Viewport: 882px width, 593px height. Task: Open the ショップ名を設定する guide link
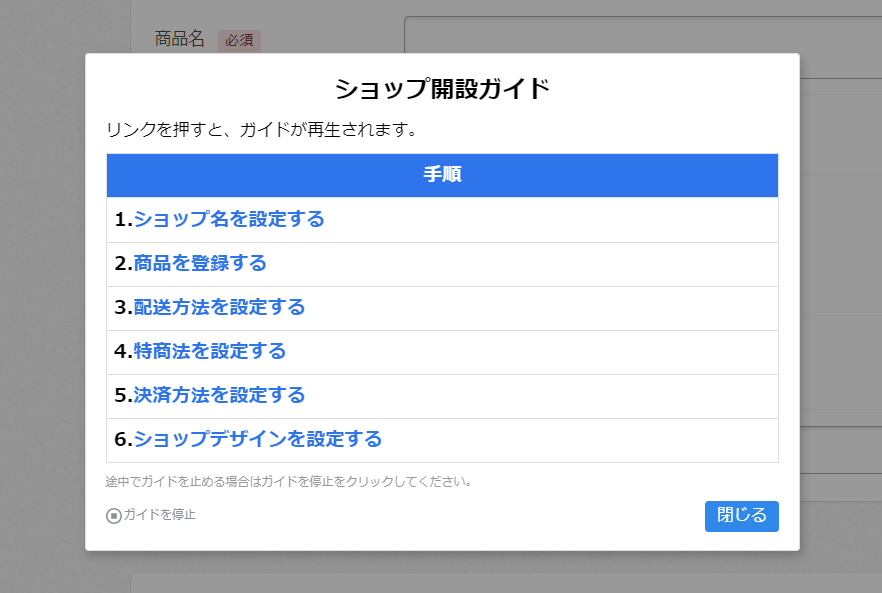[x=229, y=219]
